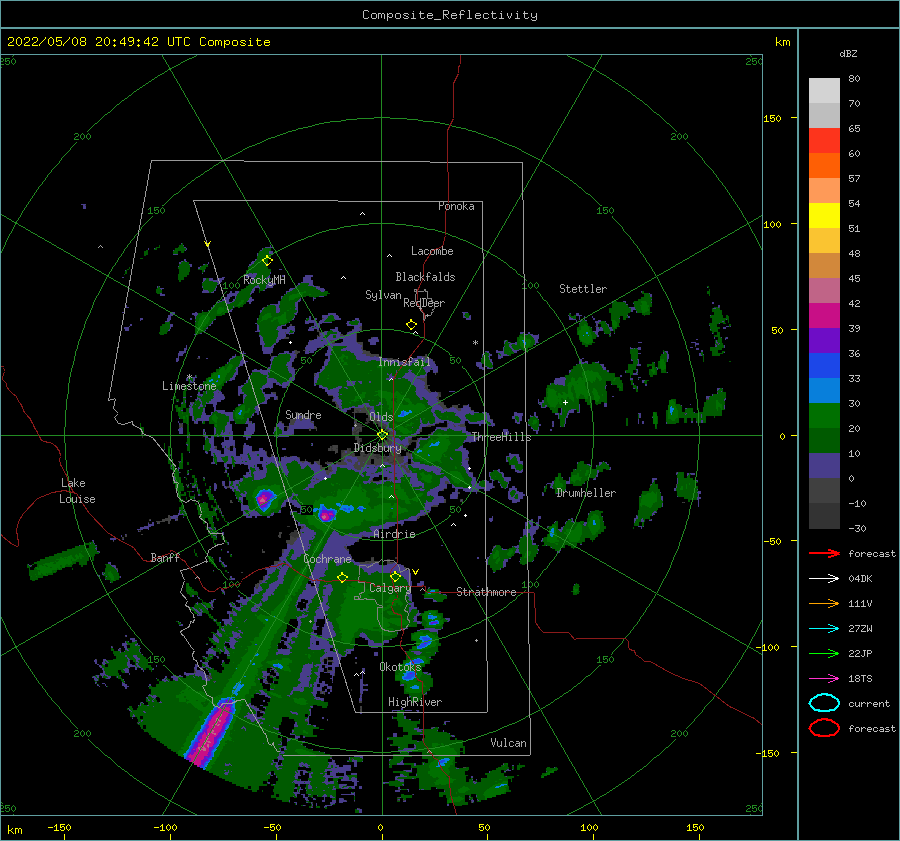Click the radar center diamond at Olds
This screenshot has height=841, width=900.
pos(382,435)
